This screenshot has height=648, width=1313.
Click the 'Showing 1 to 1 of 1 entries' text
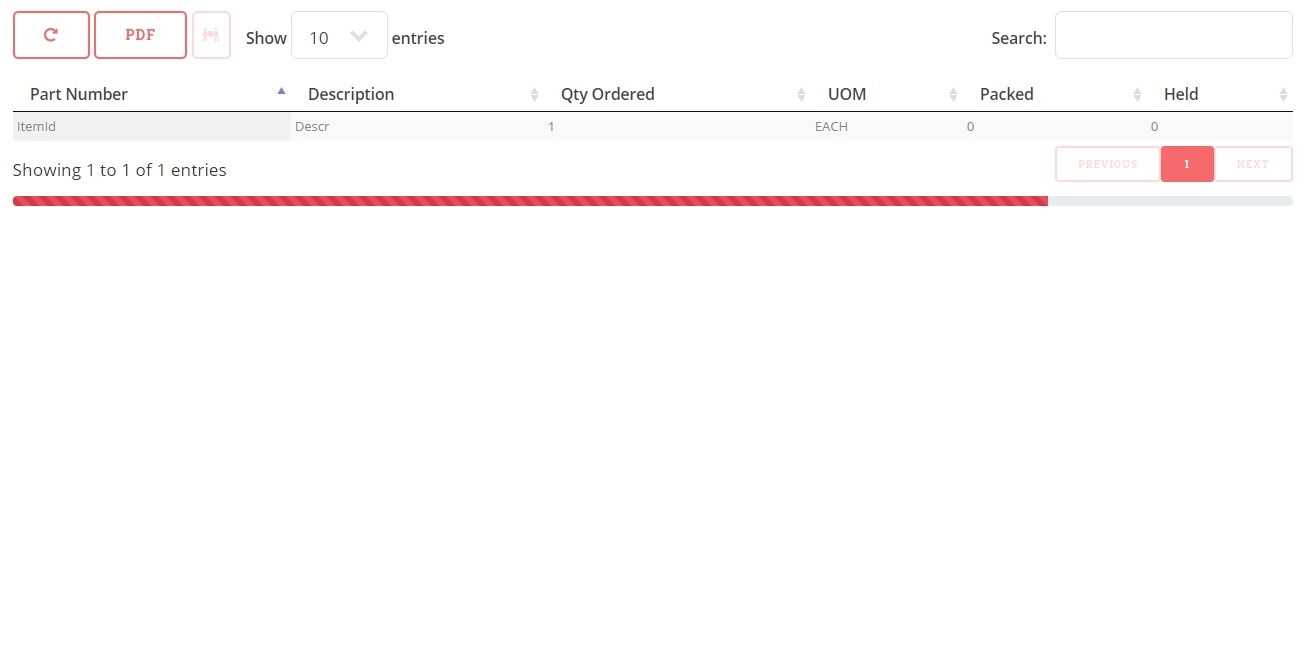click(120, 170)
